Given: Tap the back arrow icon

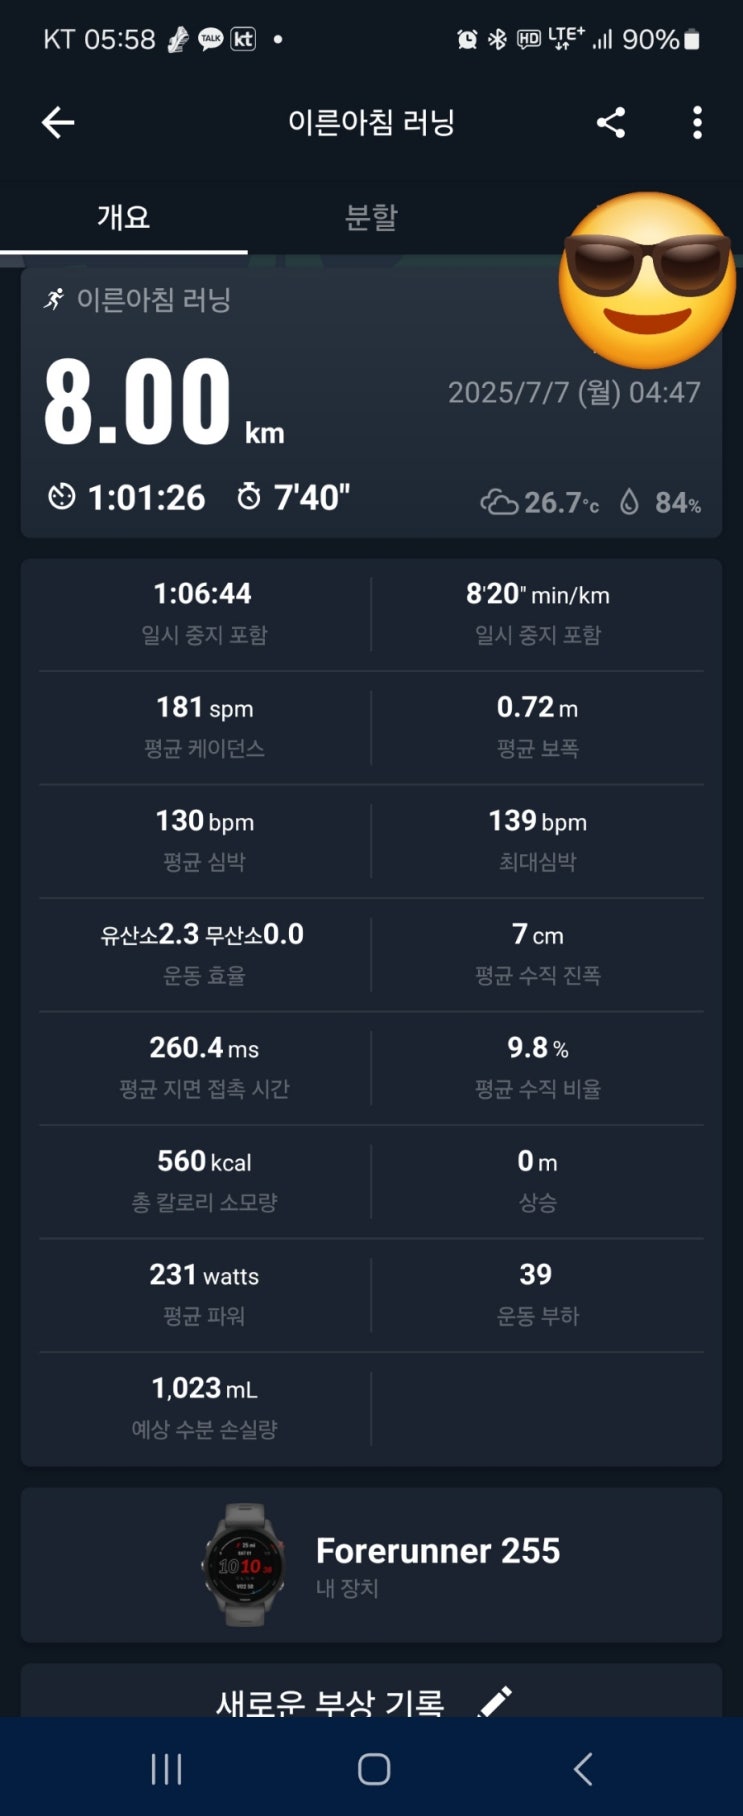Looking at the screenshot, I should (58, 122).
